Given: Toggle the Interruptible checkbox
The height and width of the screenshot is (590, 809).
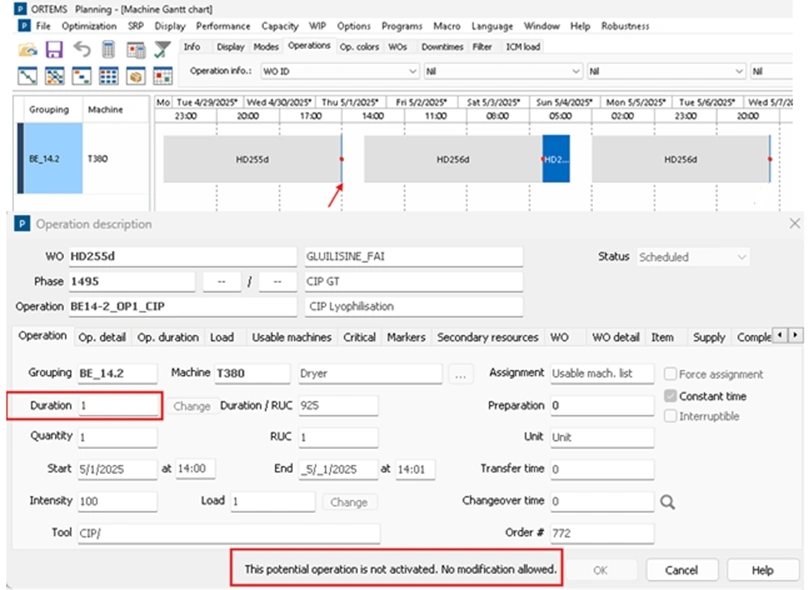Looking at the screenshot, I should (670, 416).
